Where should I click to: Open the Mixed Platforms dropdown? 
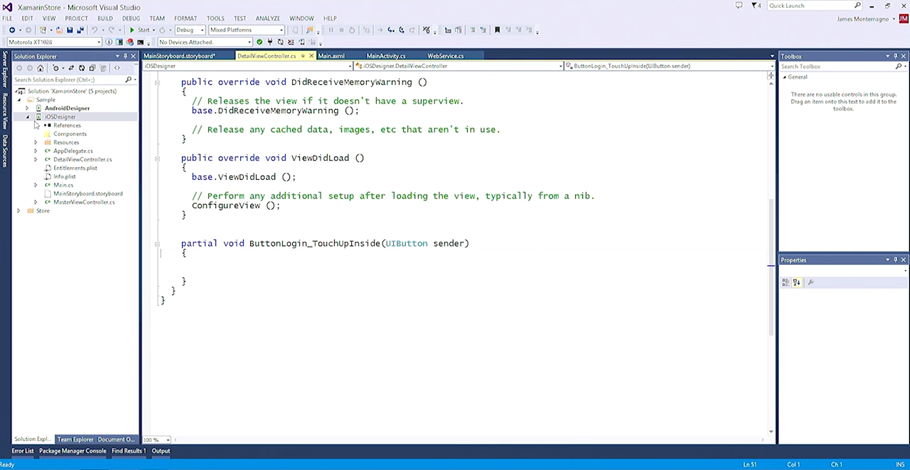[x=246, y=30]
